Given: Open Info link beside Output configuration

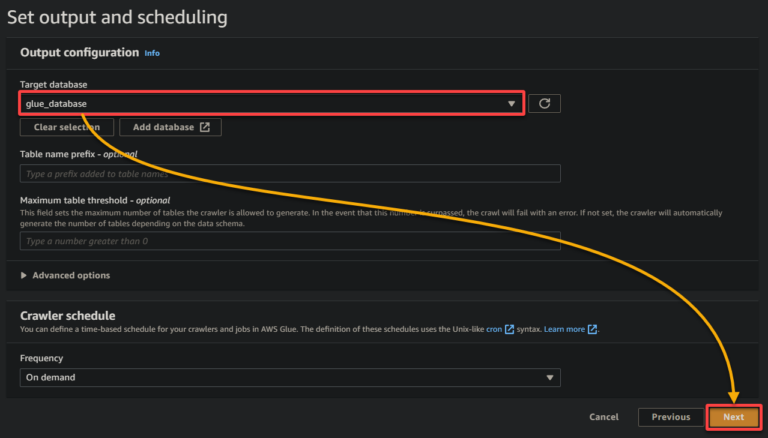Looking at the screenshot, I should click(x=152, y=53).
